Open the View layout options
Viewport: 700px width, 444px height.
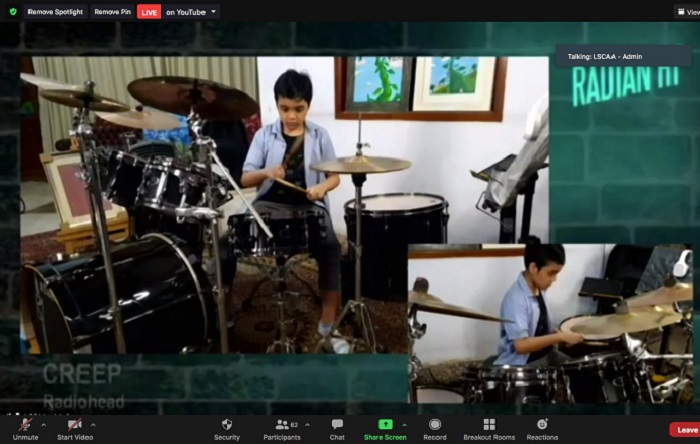686,12
